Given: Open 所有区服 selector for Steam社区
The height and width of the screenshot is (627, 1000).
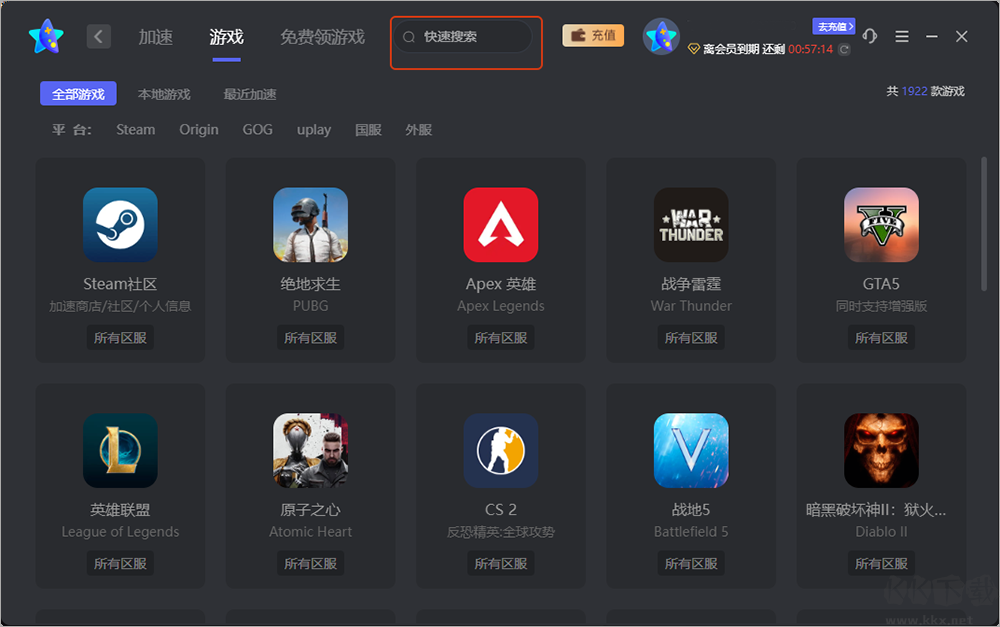Looking at the screenshot, I should [120, 337].
